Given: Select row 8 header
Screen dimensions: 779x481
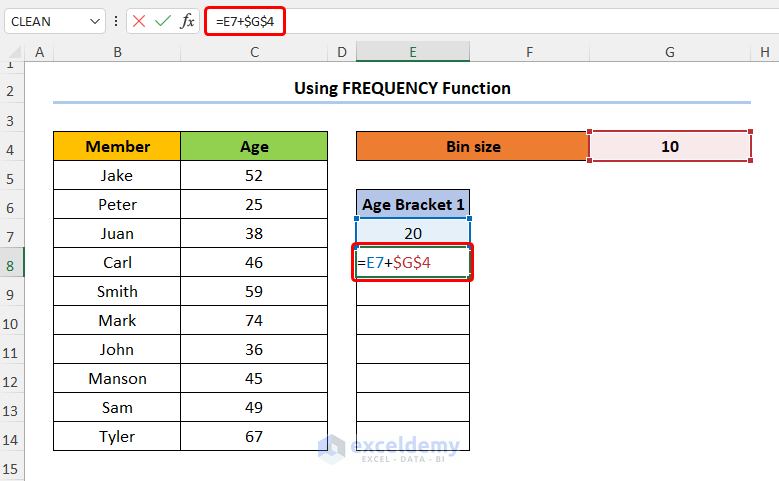Looking at the screenshot, I should coord(12,262).
